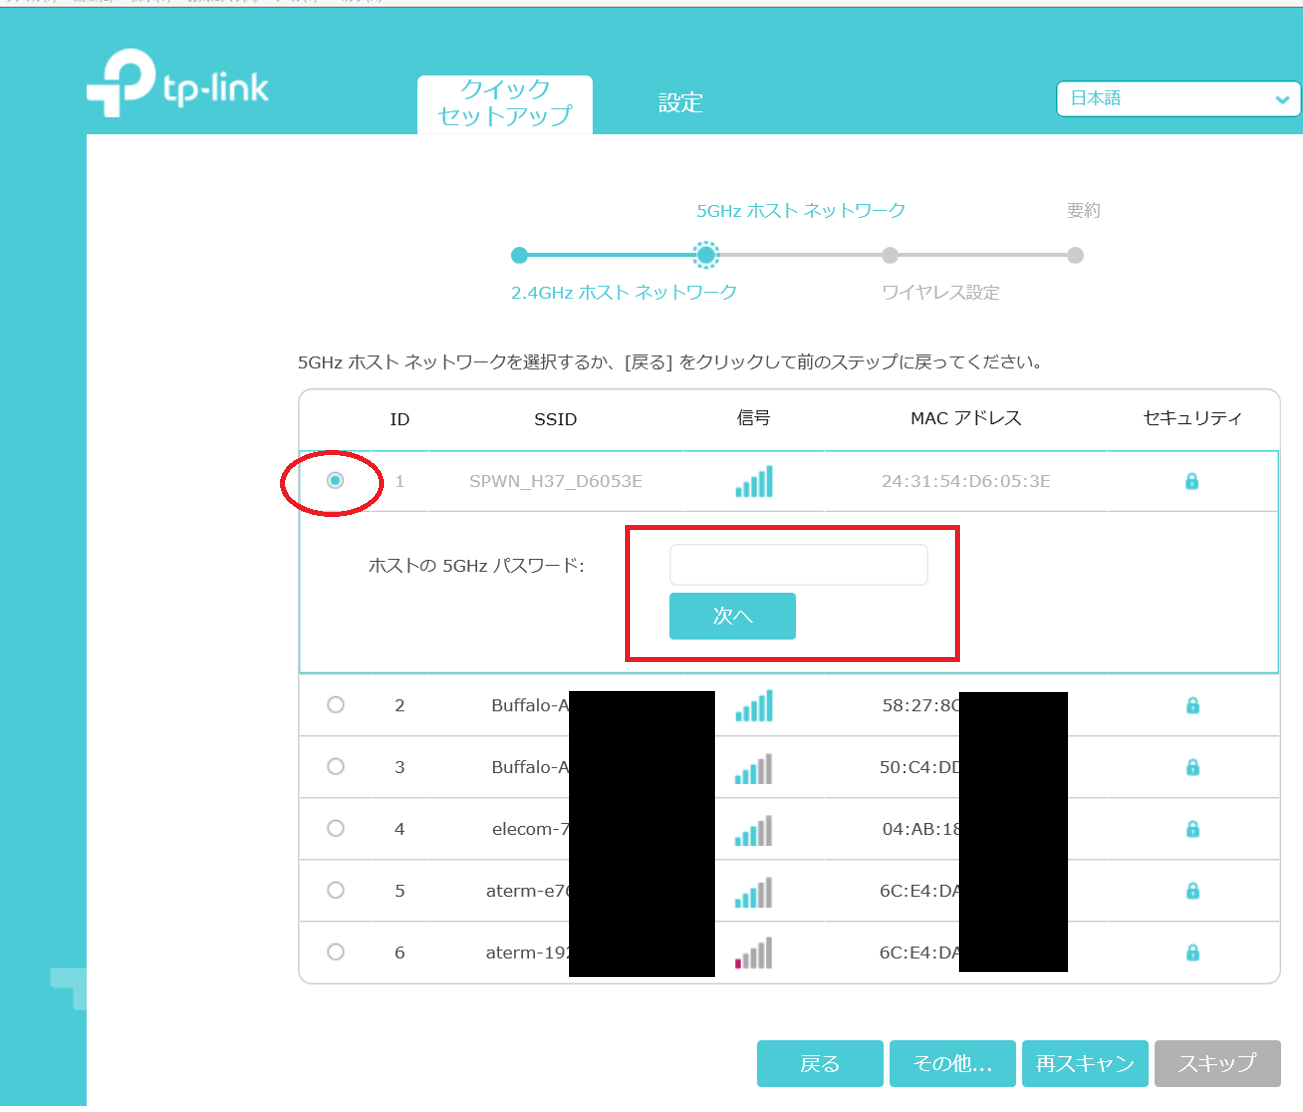Switch to the クイックセットアップ tab

[x=505, y=104]
